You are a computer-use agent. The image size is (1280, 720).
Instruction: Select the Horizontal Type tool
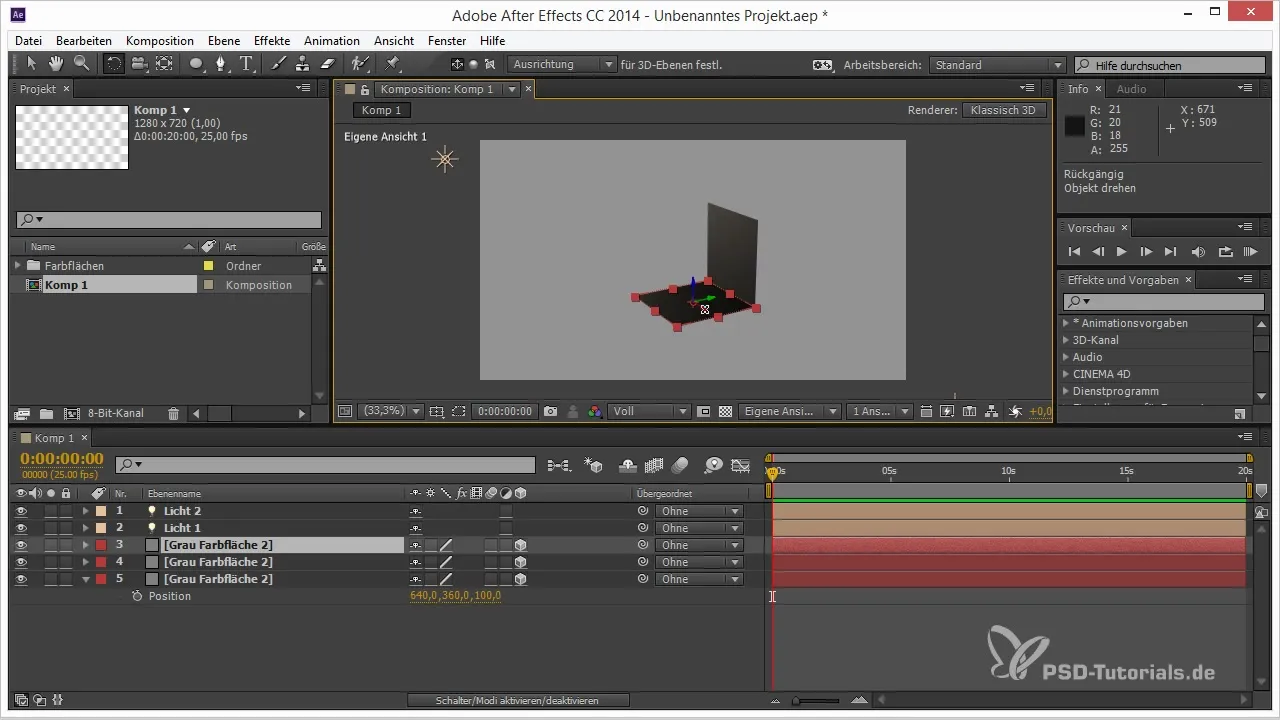click(x=246, y=64)
